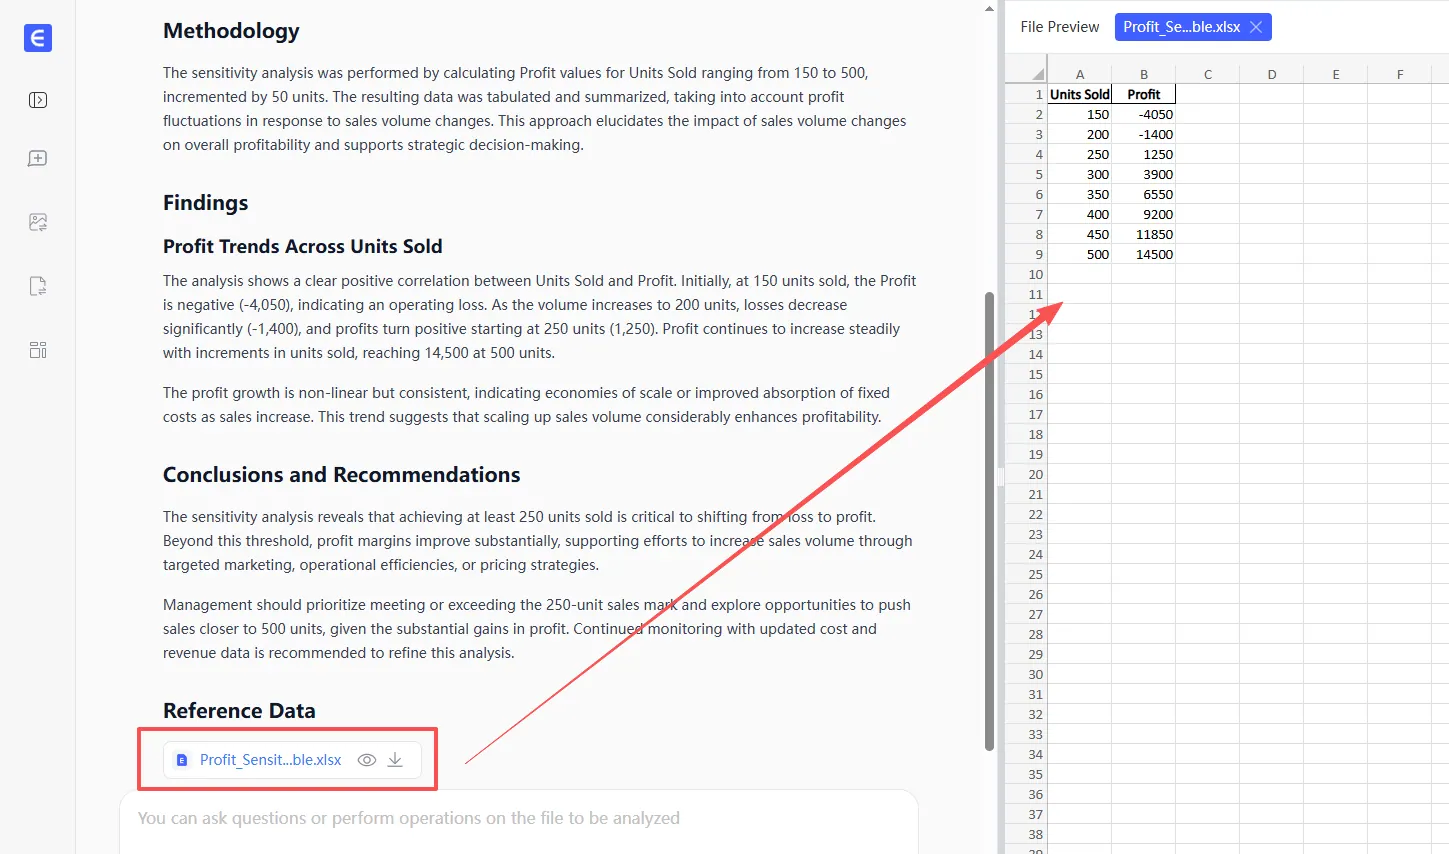Select column A header in spreadsheet

point(1079,74)
